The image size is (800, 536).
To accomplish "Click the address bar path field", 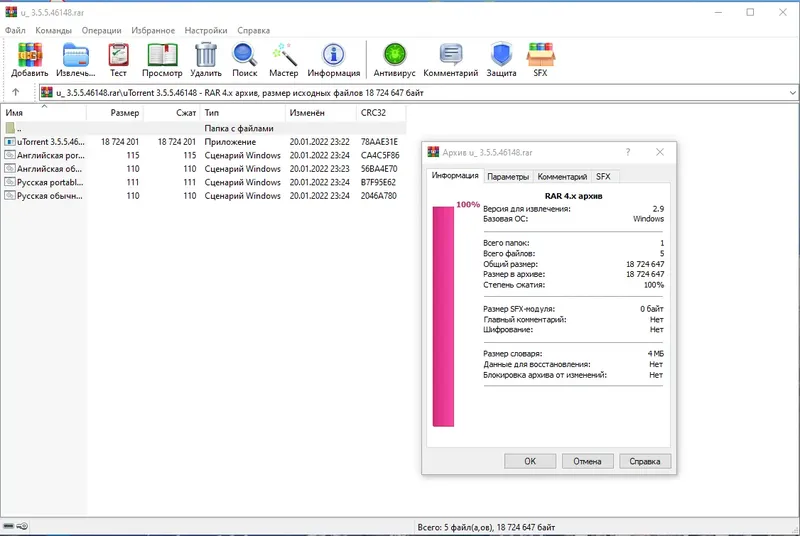I will tap(418, 93).
